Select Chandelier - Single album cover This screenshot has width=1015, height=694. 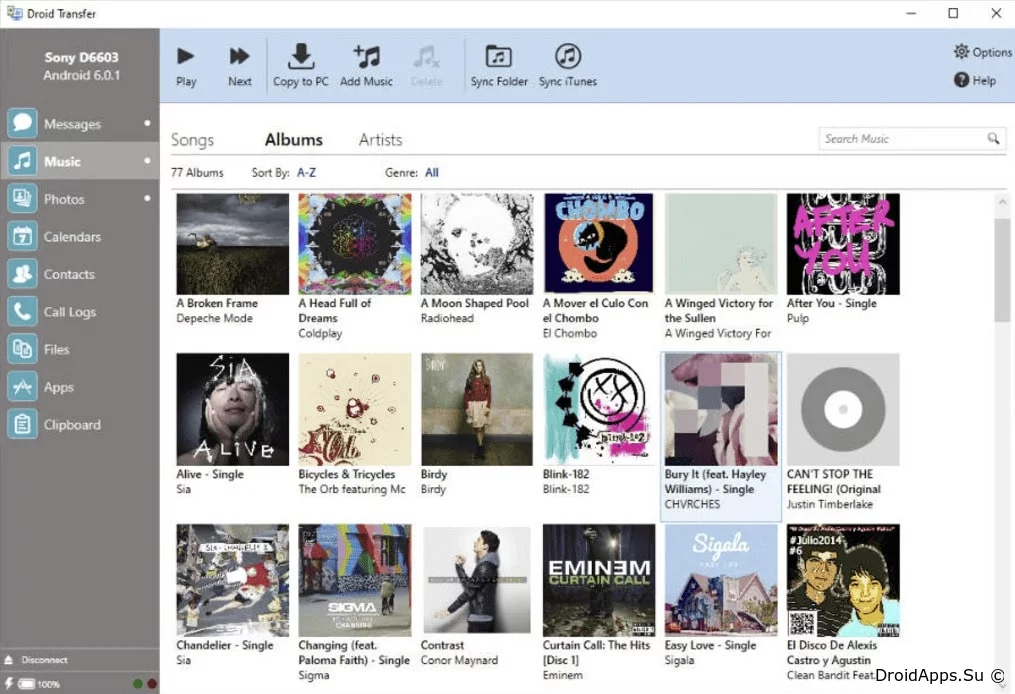click(232, 580)
